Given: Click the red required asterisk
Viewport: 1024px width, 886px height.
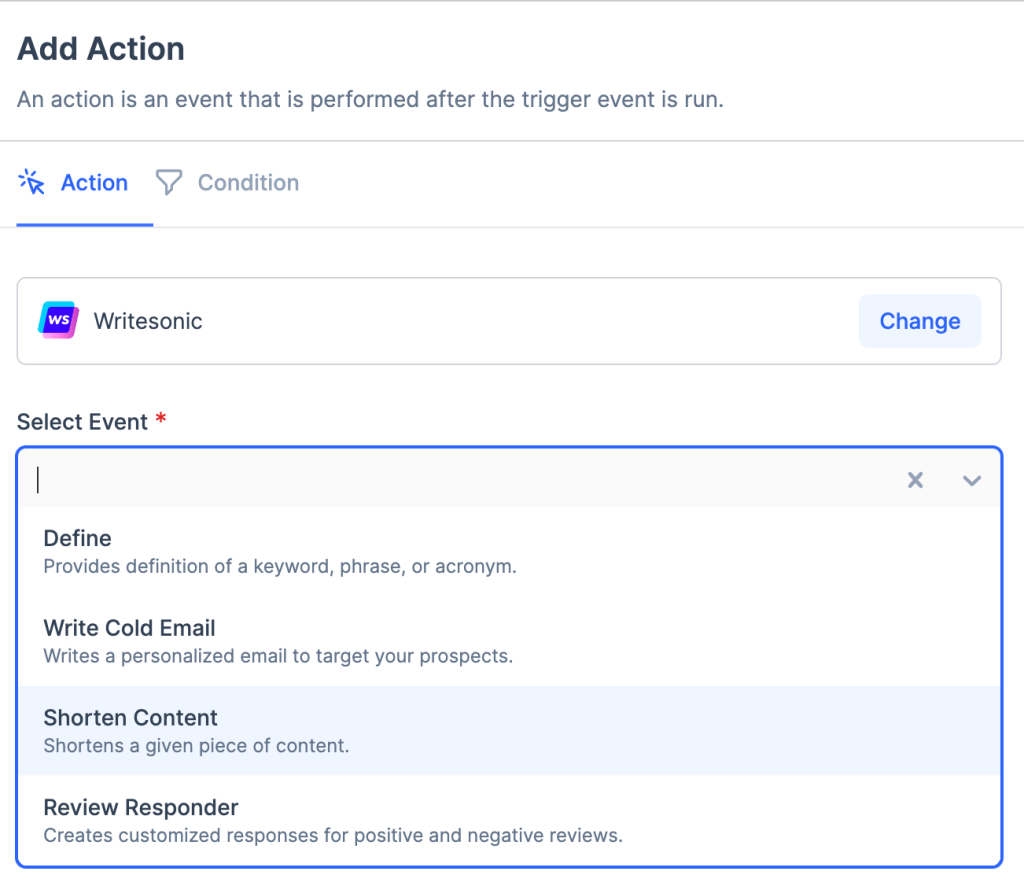Looking at the screenshot, I should click(160, 420).
